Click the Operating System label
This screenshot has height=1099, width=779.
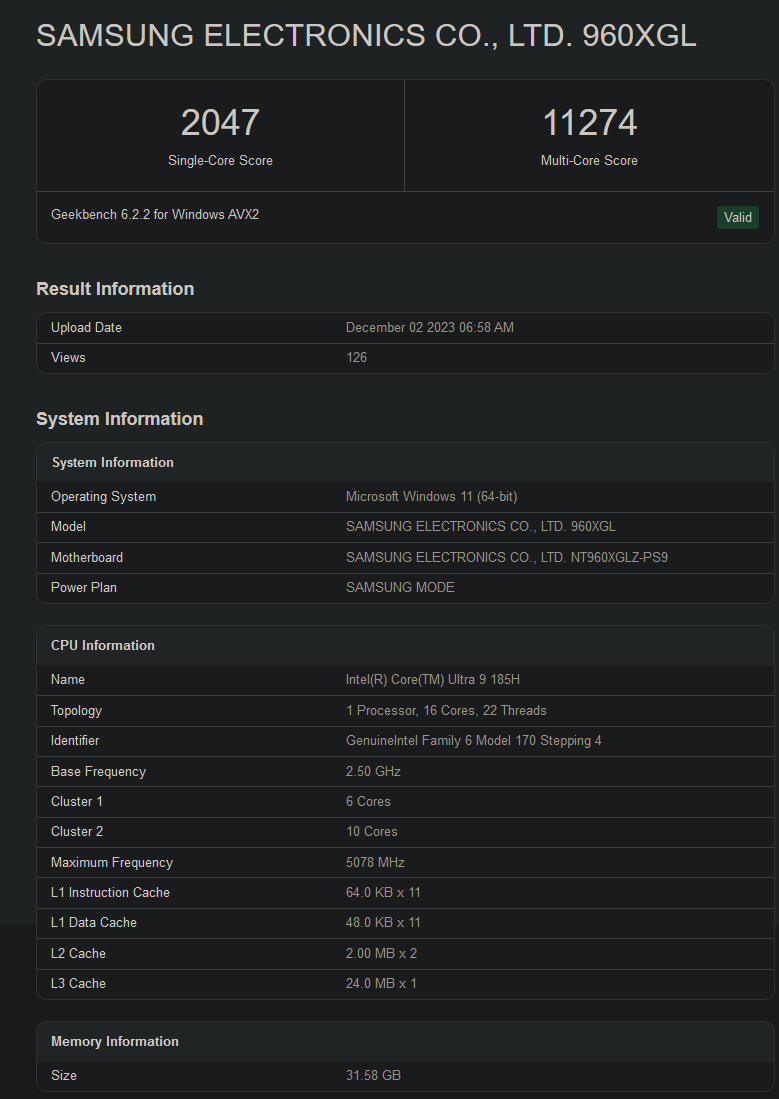[103, 496]
